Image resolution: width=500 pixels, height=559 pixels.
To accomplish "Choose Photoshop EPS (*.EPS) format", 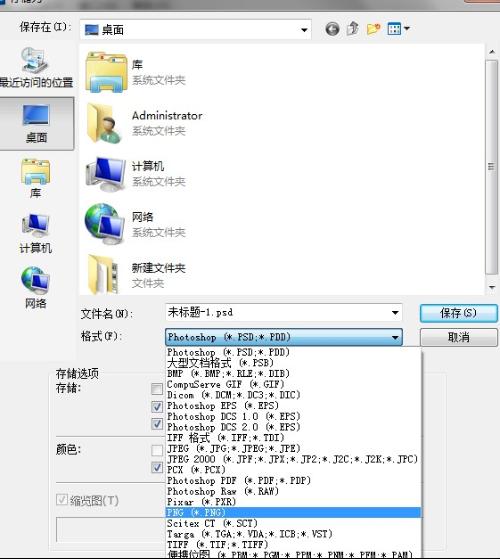I will pyautogui.click(x=293, y=406).
